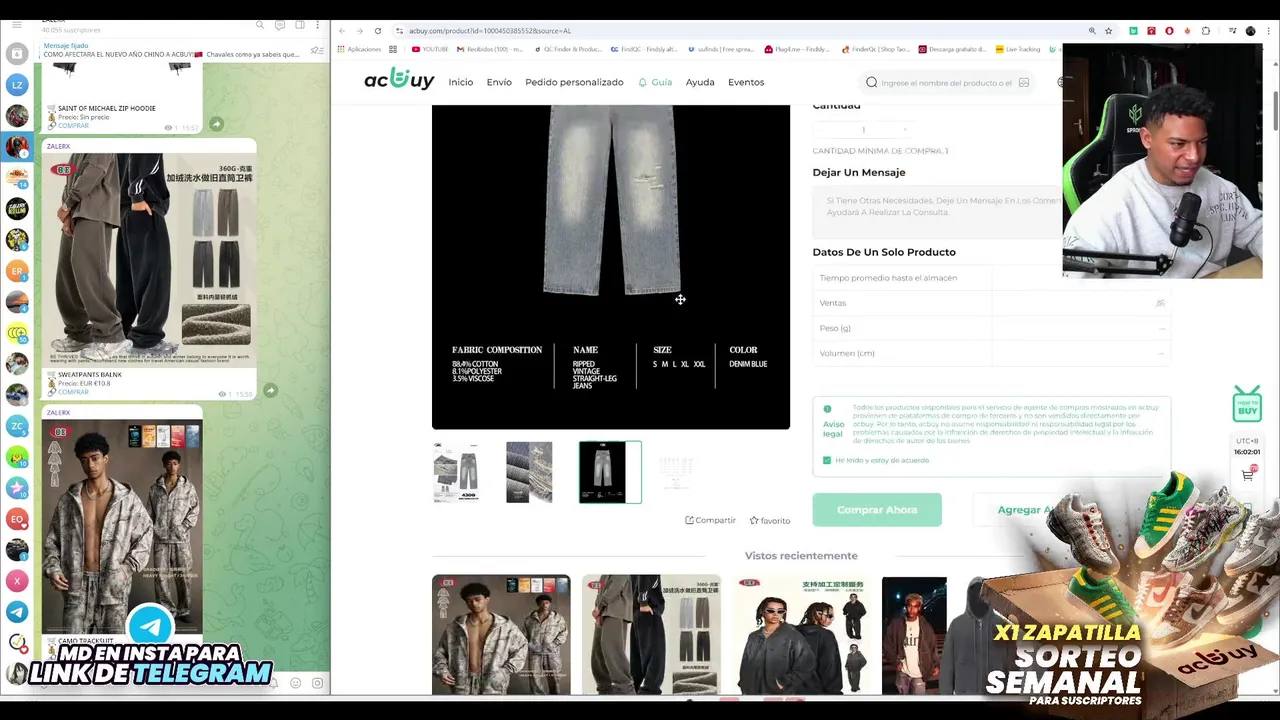Viewport: 1280px width, 720px height.
Task: Select fourth faded size chart thumbnail
Action: pyautogui.click(x=676, y=472)
